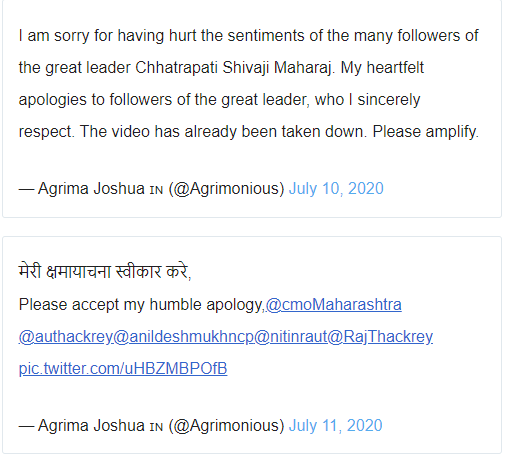Visit the @anildeshmukhncp profile mention
Screen dimensions: 507x458
pyautogui.click(x=184, y=337)
